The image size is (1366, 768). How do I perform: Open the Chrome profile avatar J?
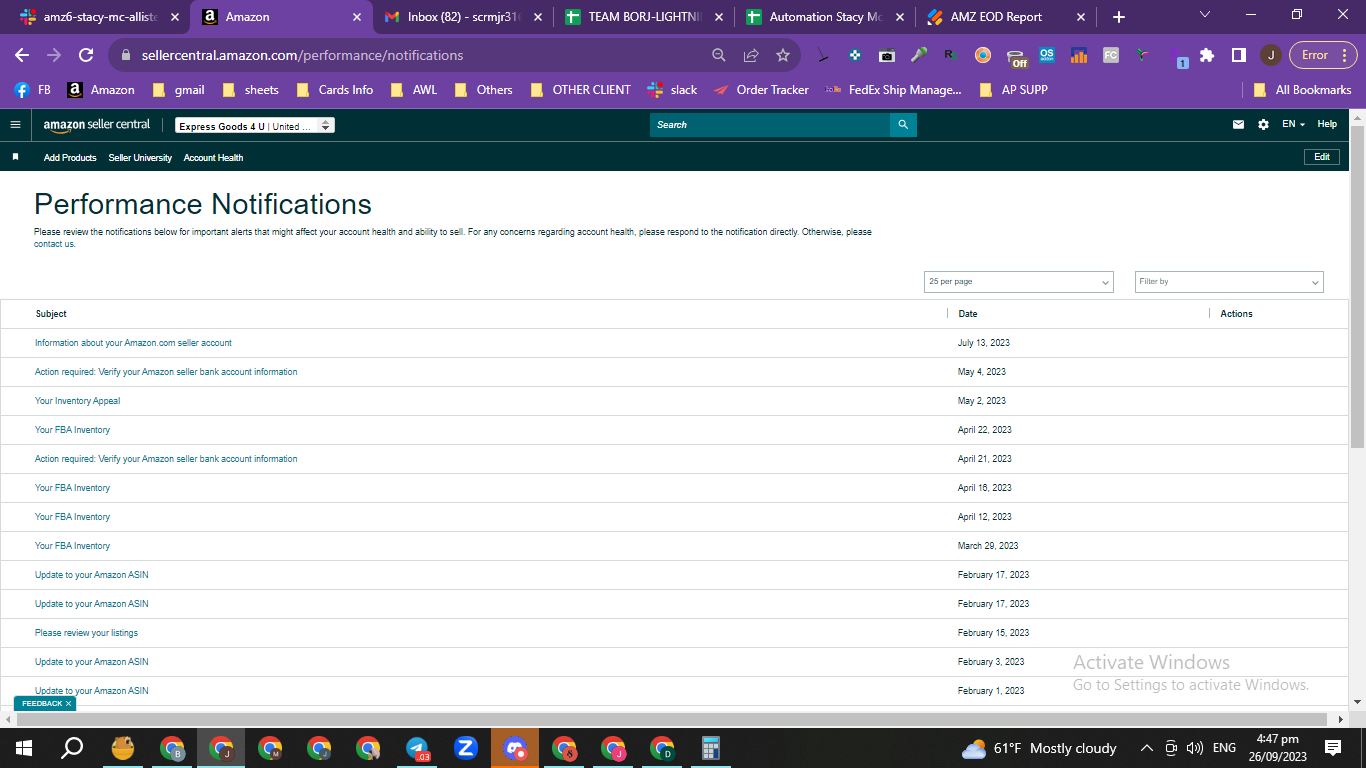(x=1271, y=55)
